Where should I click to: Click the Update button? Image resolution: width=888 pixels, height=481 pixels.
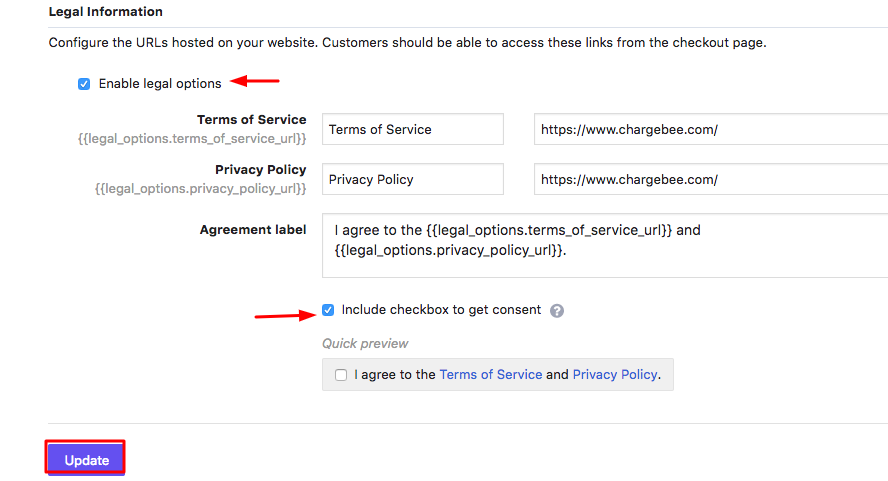[x=86, y=459]
